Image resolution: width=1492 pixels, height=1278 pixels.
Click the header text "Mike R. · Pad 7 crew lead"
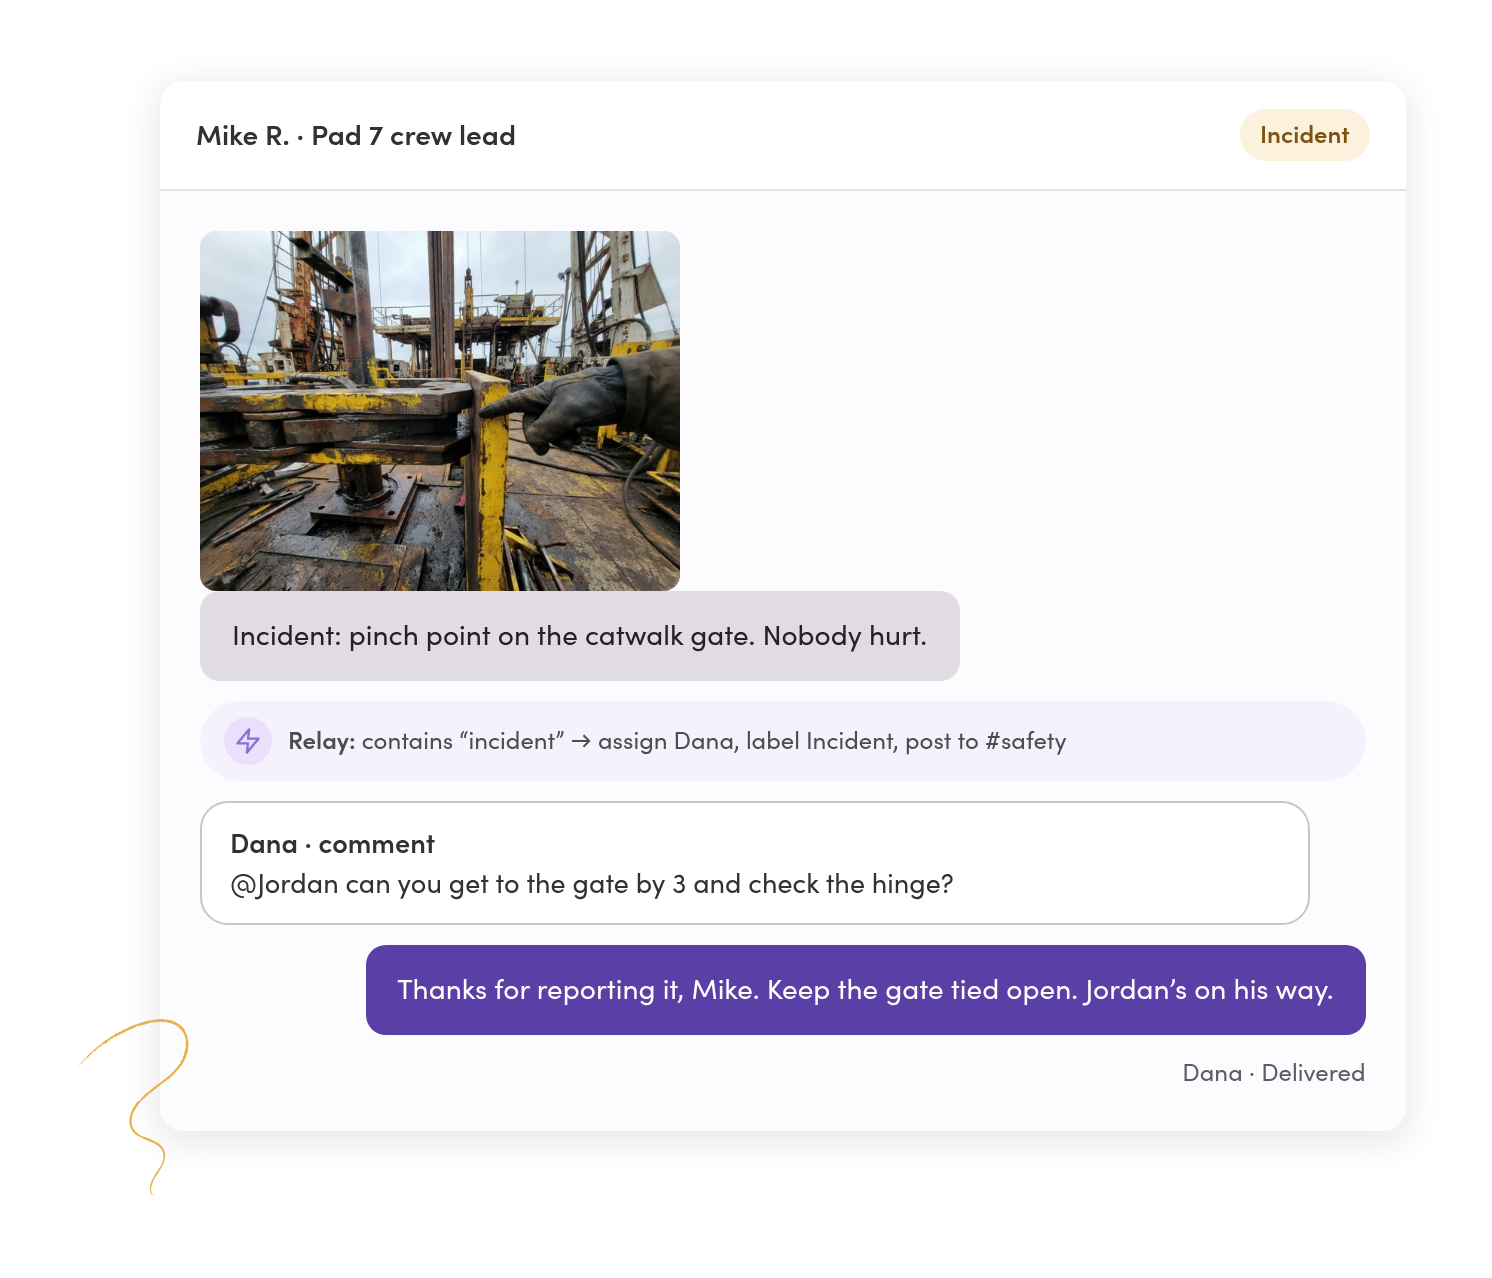pyautogui.click(x=356, y=136)
